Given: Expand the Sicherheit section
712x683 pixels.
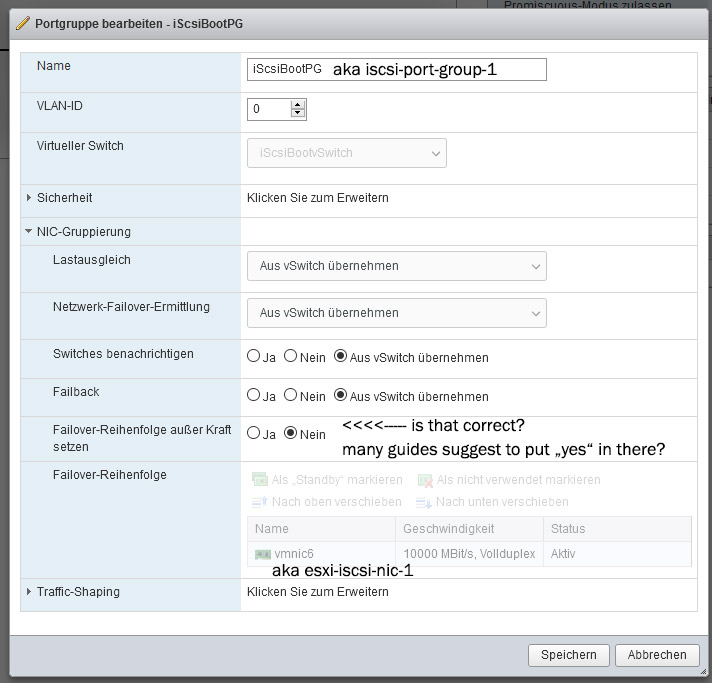Looking at the screenshot, I should click(x=29, y=198).
